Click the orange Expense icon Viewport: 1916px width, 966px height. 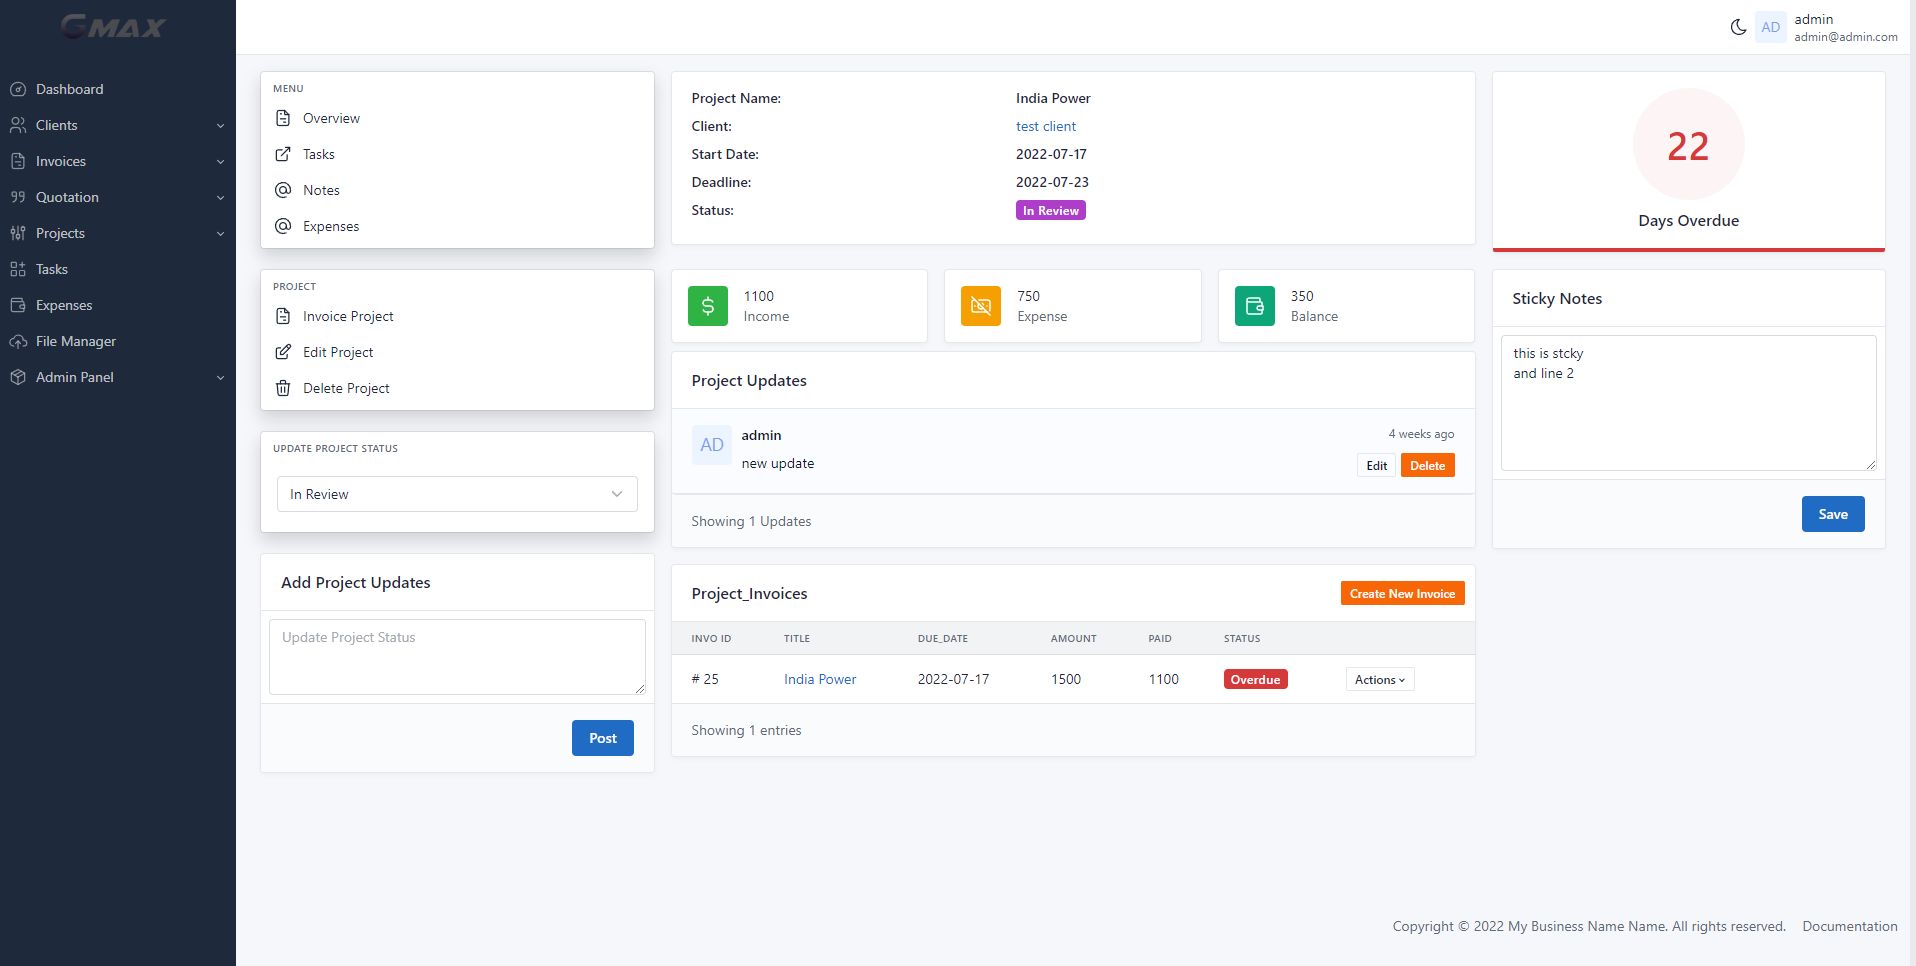981,306
